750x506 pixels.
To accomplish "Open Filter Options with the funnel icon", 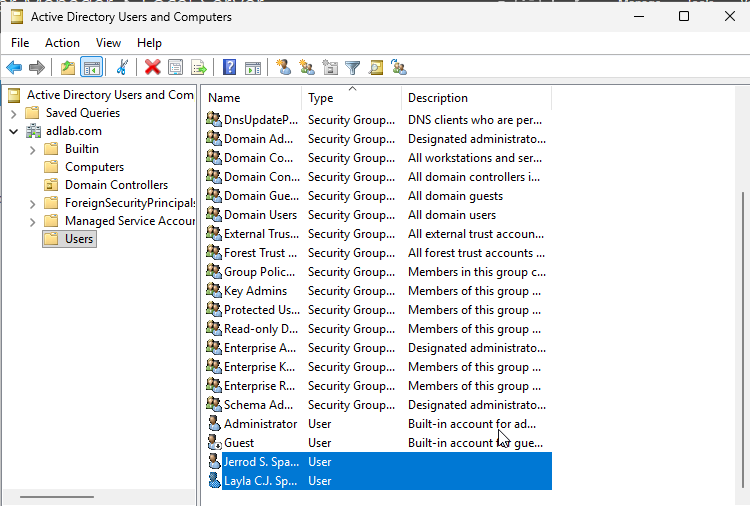I will point(353,67).
